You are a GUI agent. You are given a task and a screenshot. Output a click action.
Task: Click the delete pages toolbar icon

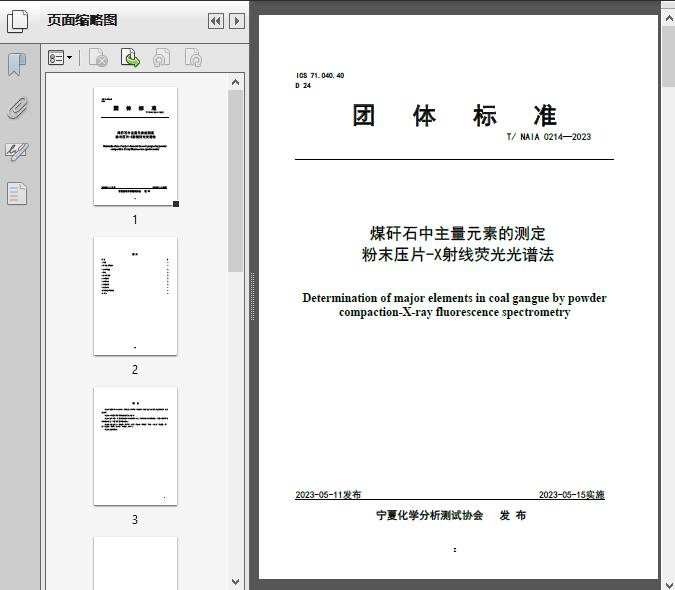point(98,58)
